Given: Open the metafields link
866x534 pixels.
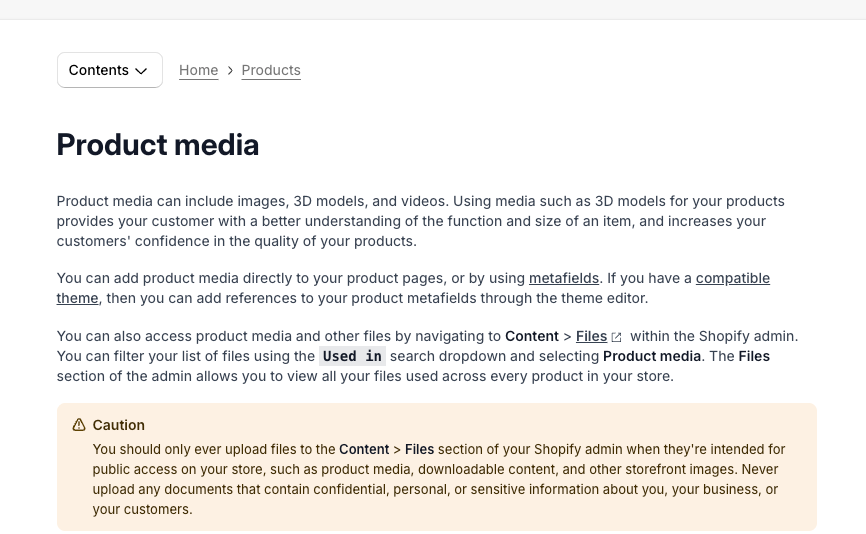Looking at the screenshot, I should click(x=564, y=278).
